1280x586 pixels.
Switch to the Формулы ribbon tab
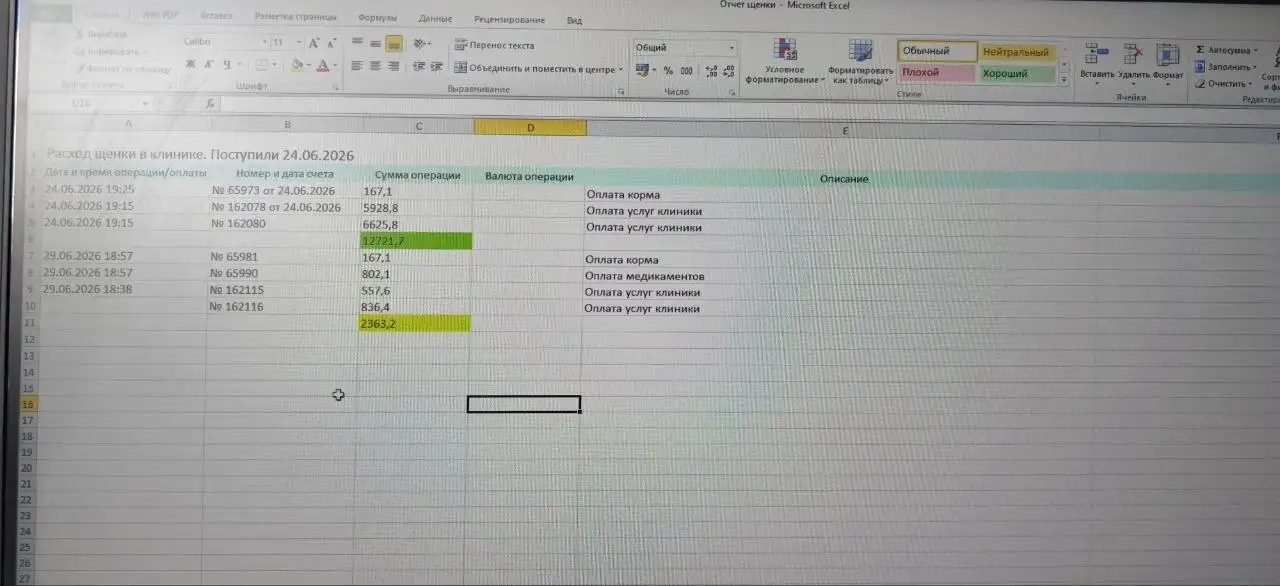click(x=376, y=18)
